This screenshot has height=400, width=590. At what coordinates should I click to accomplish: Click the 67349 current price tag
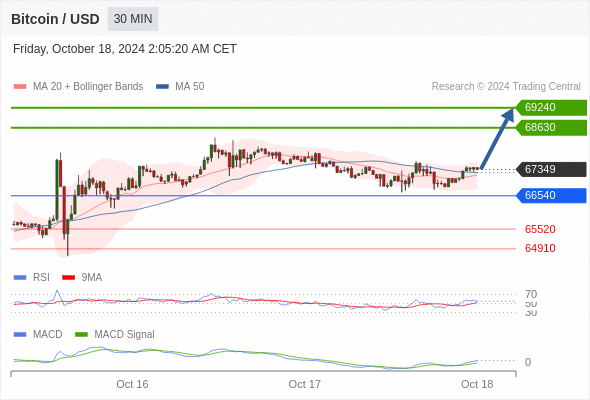pyautogui.click(x=551, y=169)
